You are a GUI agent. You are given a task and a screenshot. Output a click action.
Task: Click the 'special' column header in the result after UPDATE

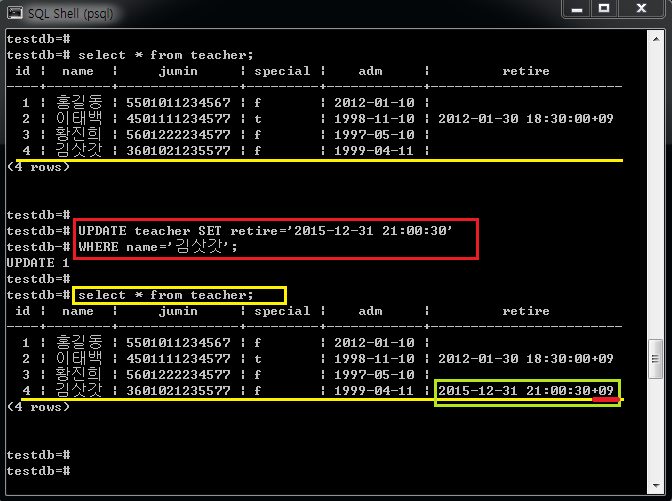coord(282,311)
